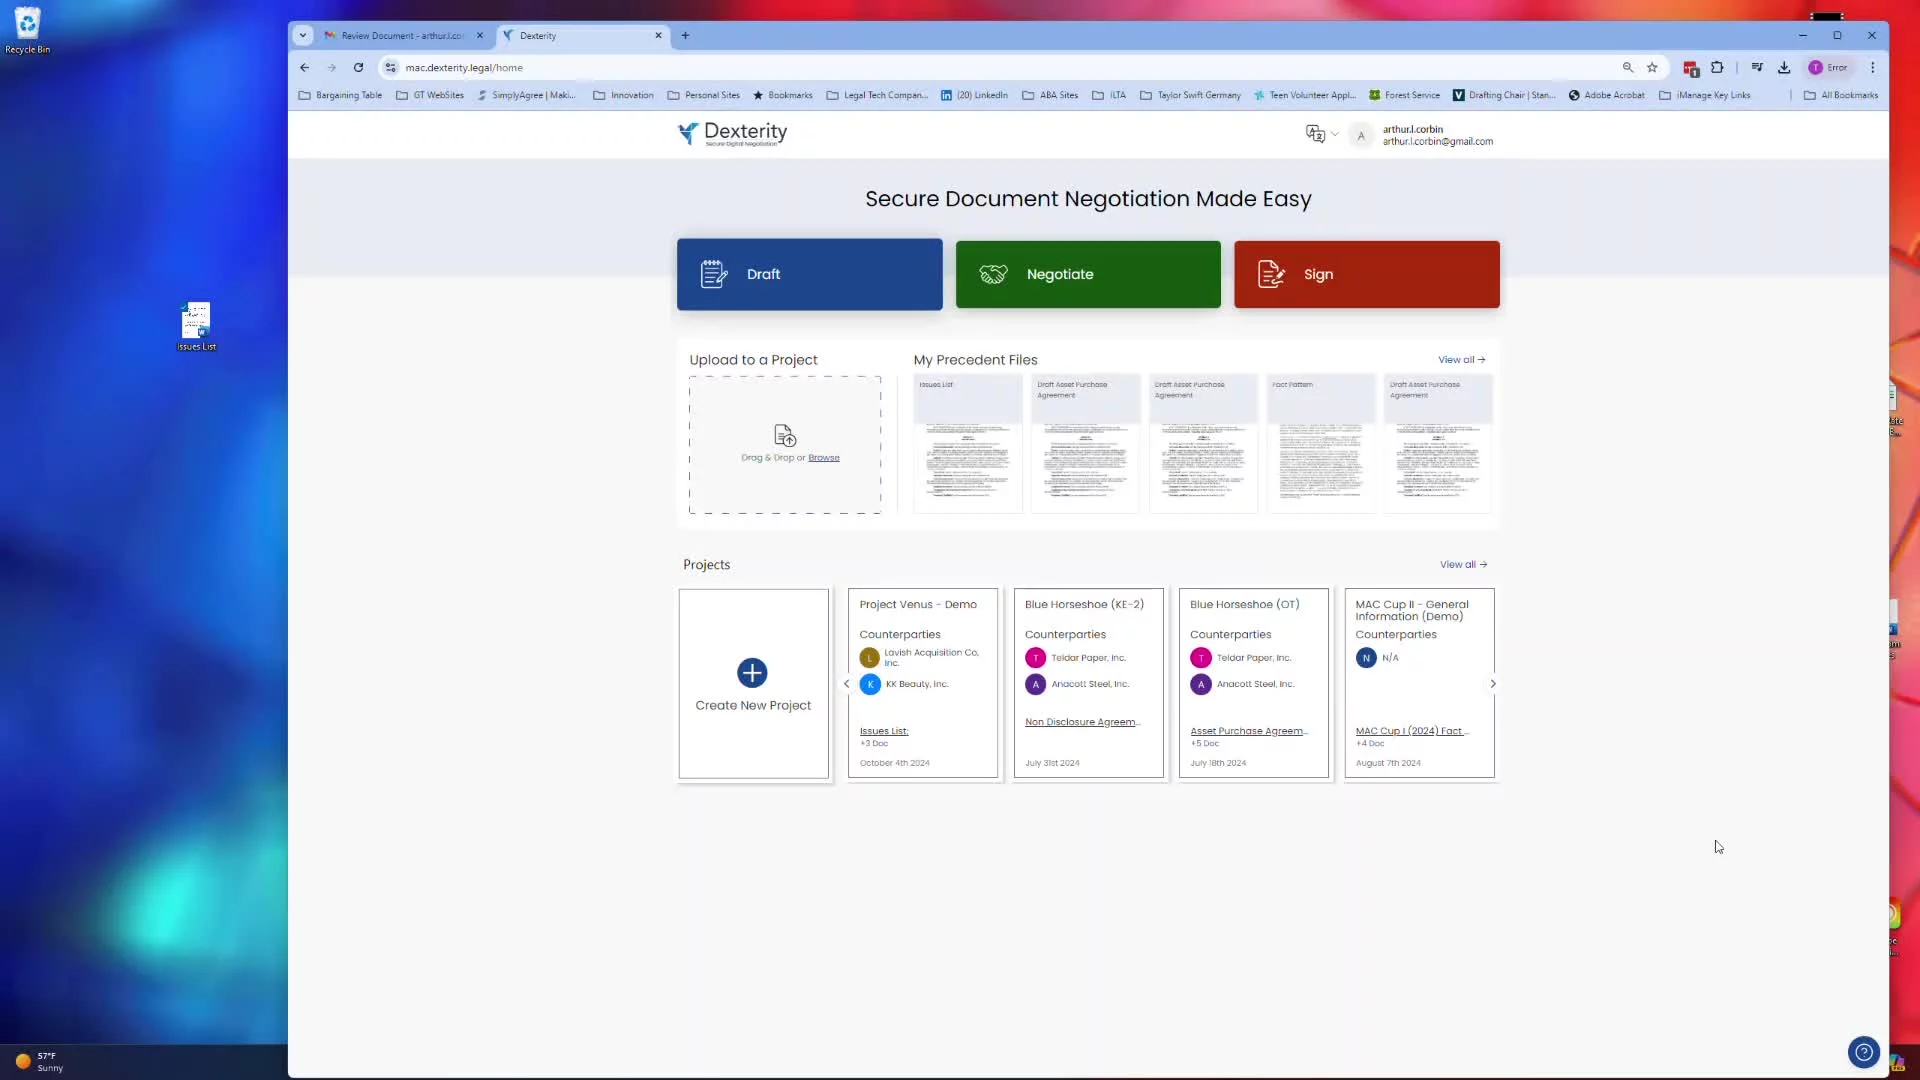Viewport: 1920px width, 1080px height.
Task: Open Chrome three-dot menu
Action: click(x=1873, y=68)
